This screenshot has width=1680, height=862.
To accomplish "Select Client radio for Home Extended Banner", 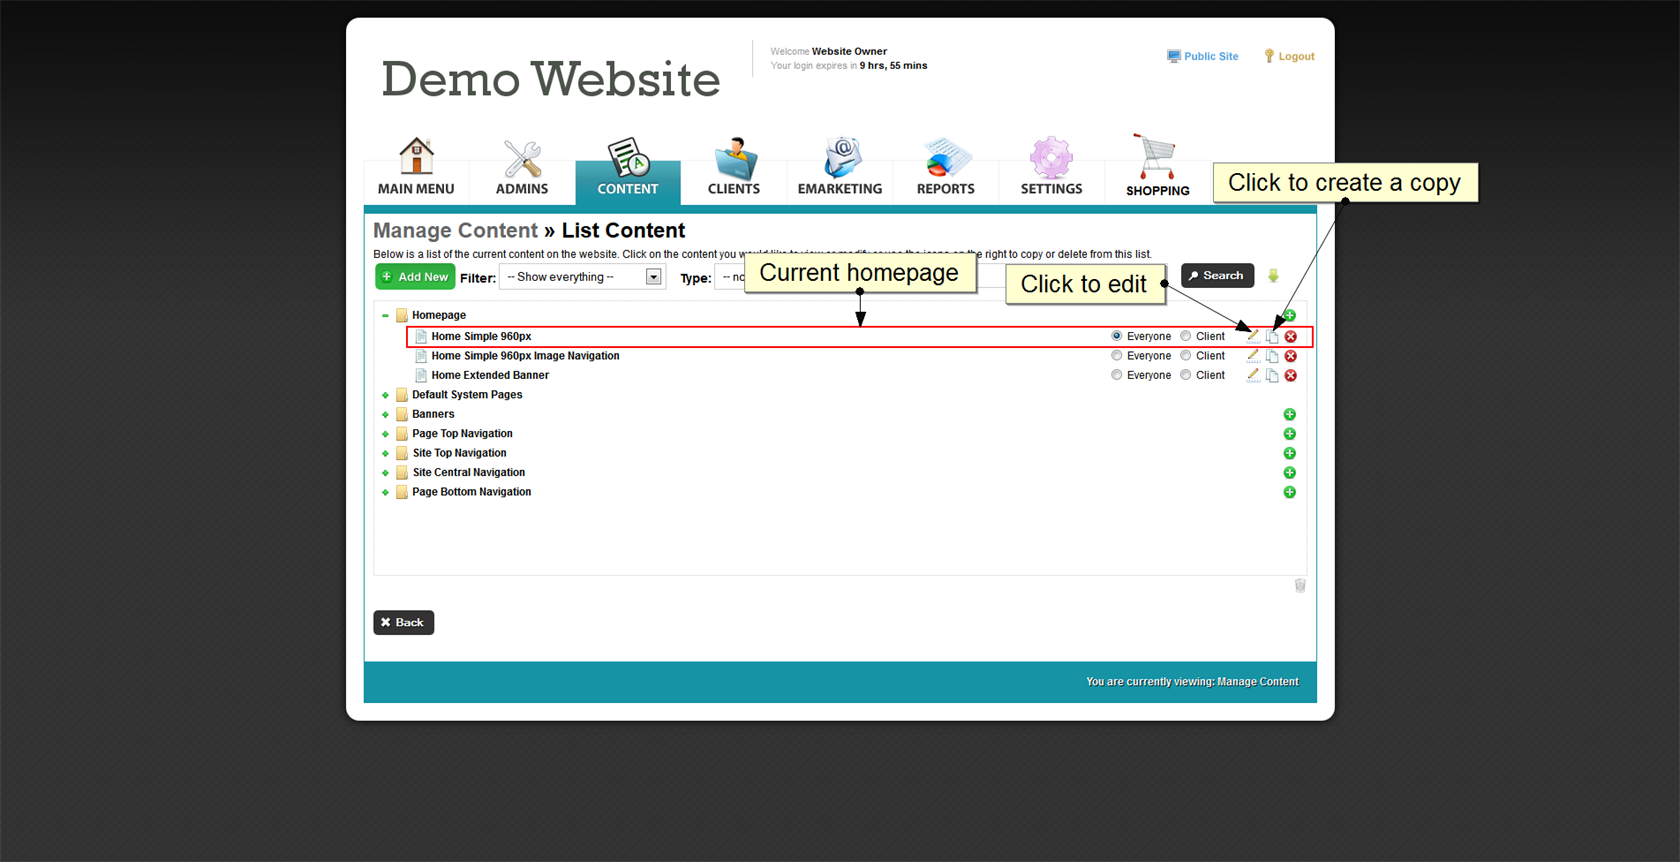I will coord(1186,375).
